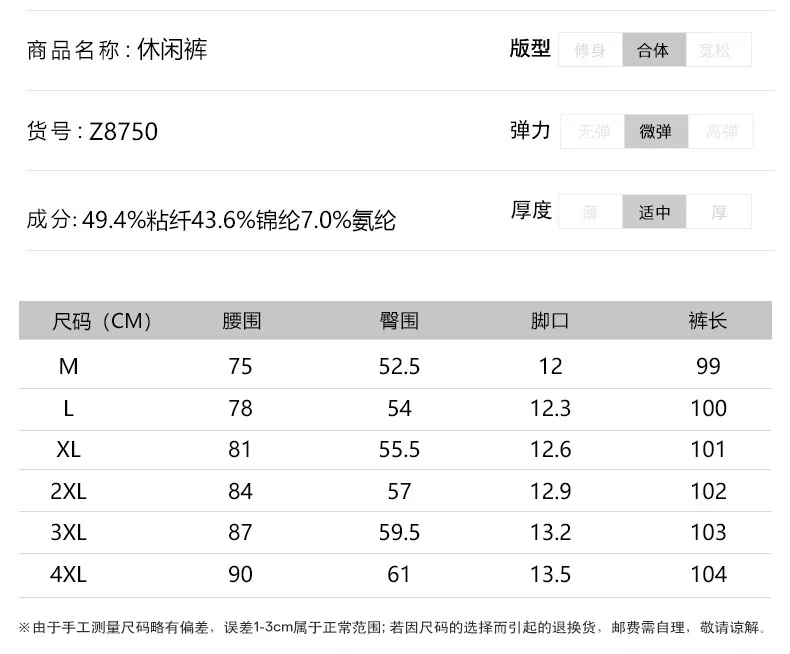The width and height of the screenshot is (790, 654).
Task: Click pants length value 103
Action: 709,533
